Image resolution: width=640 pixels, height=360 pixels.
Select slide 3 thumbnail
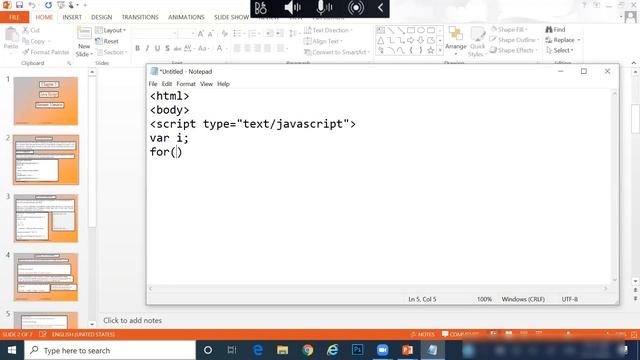(x=46, y=218)
